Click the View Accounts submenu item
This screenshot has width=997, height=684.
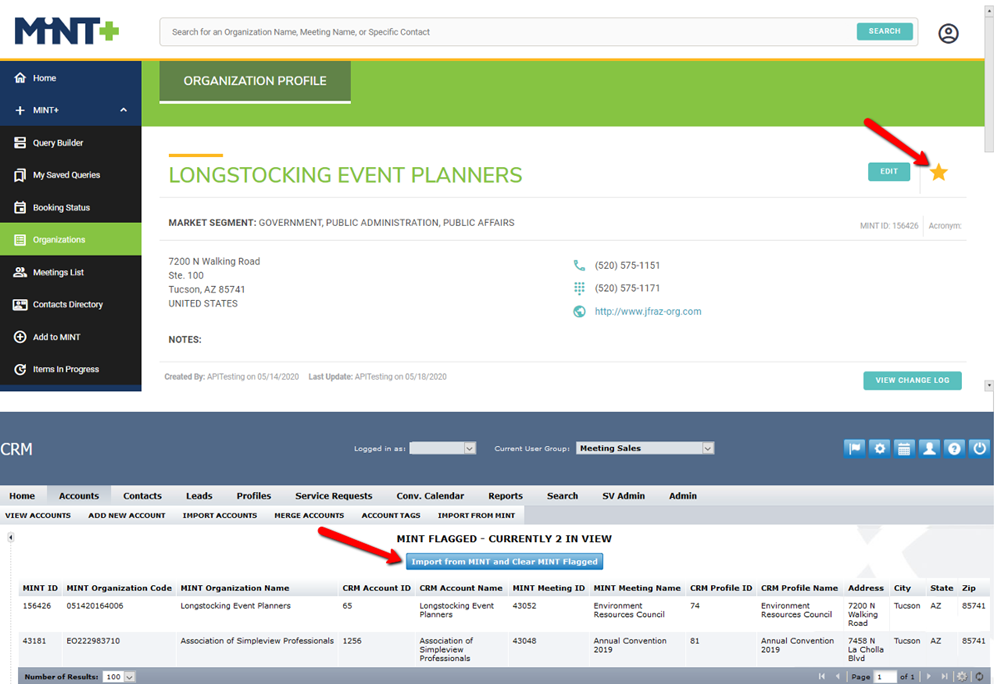(x=38, y=516)
